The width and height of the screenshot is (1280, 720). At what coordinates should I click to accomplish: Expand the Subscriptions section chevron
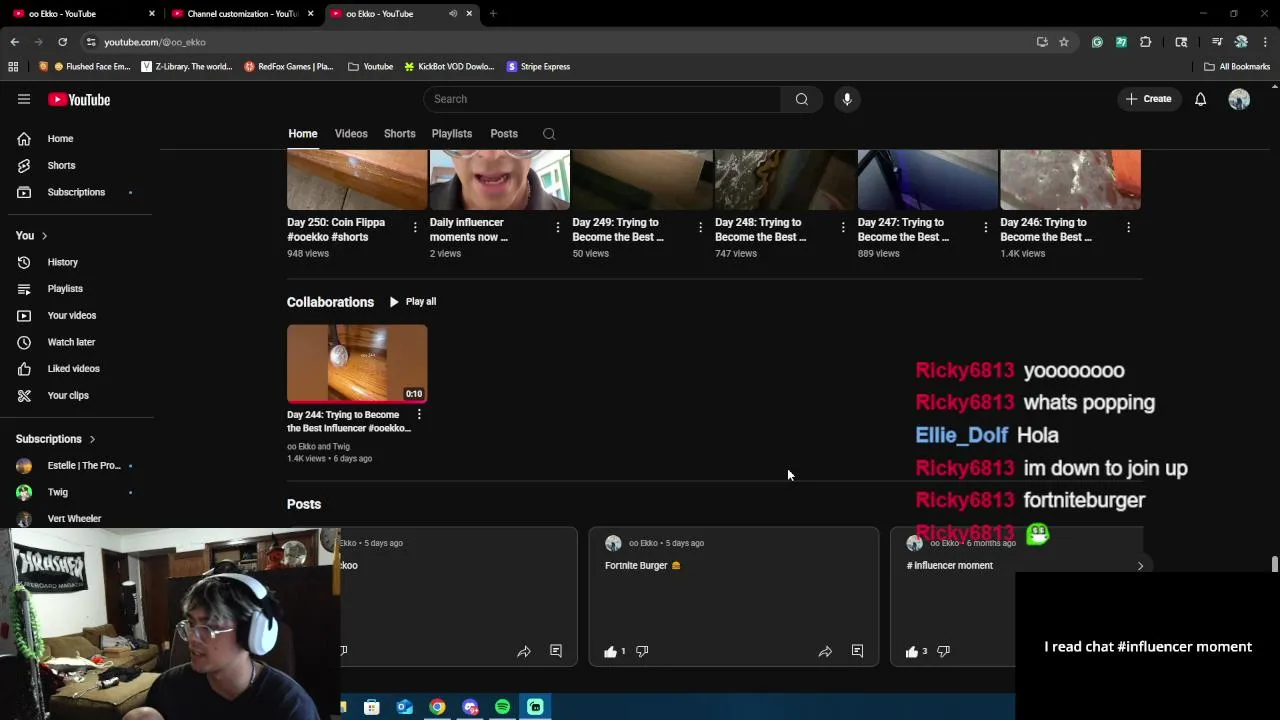pyautogui.click(x=92, y=439)
